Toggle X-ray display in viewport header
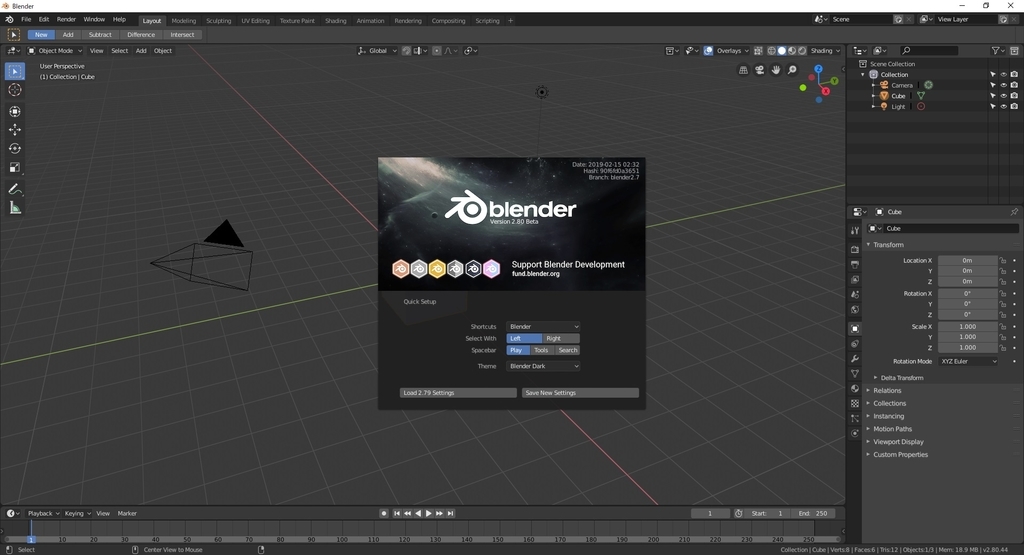Screen dimensions: 1024x555 (758, 50)
